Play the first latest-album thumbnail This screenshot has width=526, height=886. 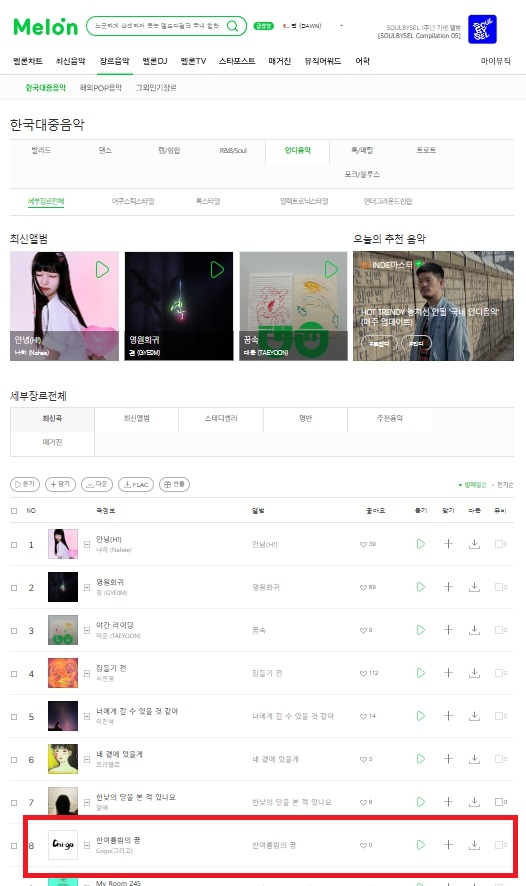click(102, 270)
